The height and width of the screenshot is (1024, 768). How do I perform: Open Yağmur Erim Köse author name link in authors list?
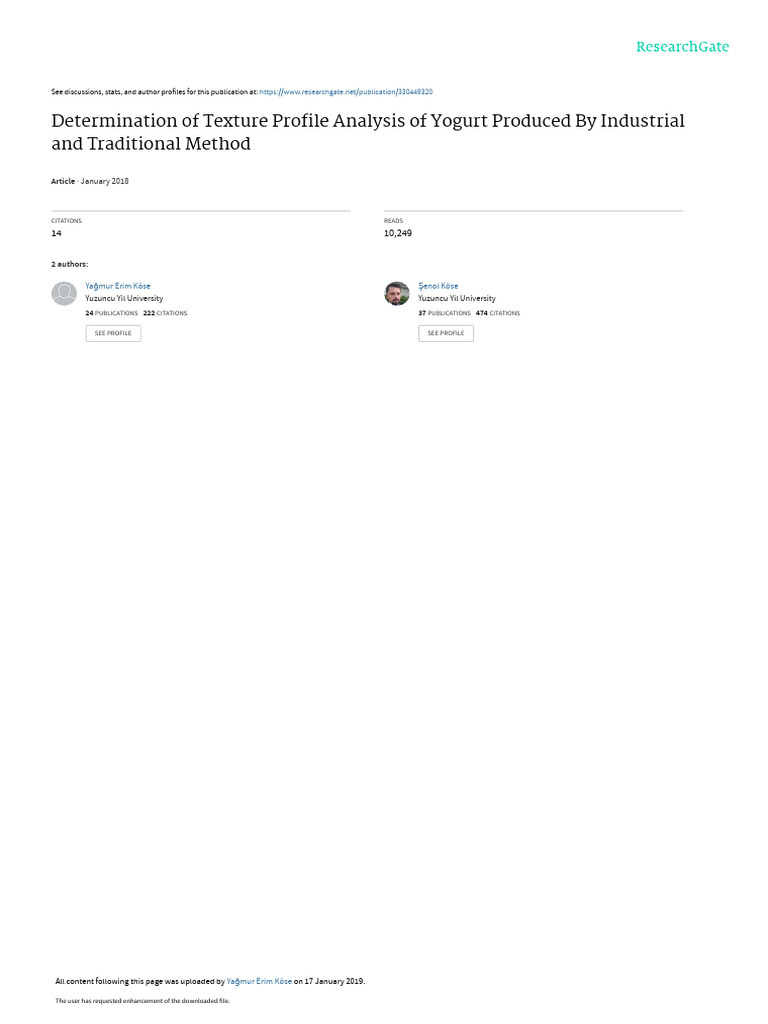118,286
